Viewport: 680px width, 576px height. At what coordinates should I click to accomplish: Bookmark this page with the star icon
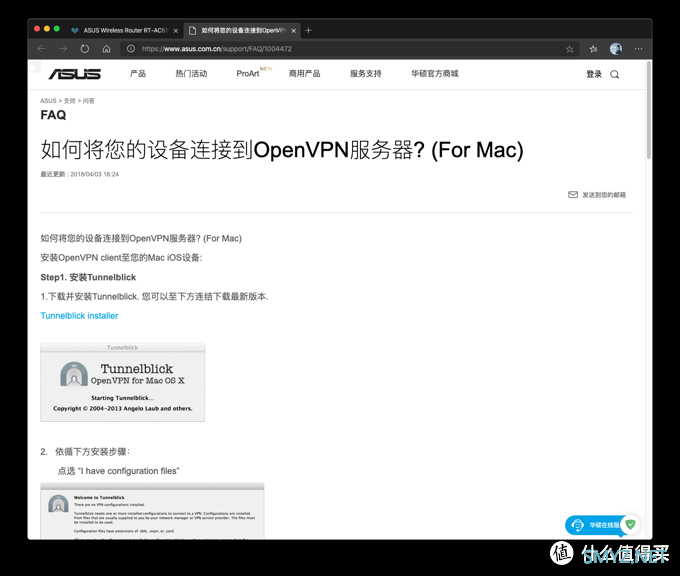[x=569, y=49]
